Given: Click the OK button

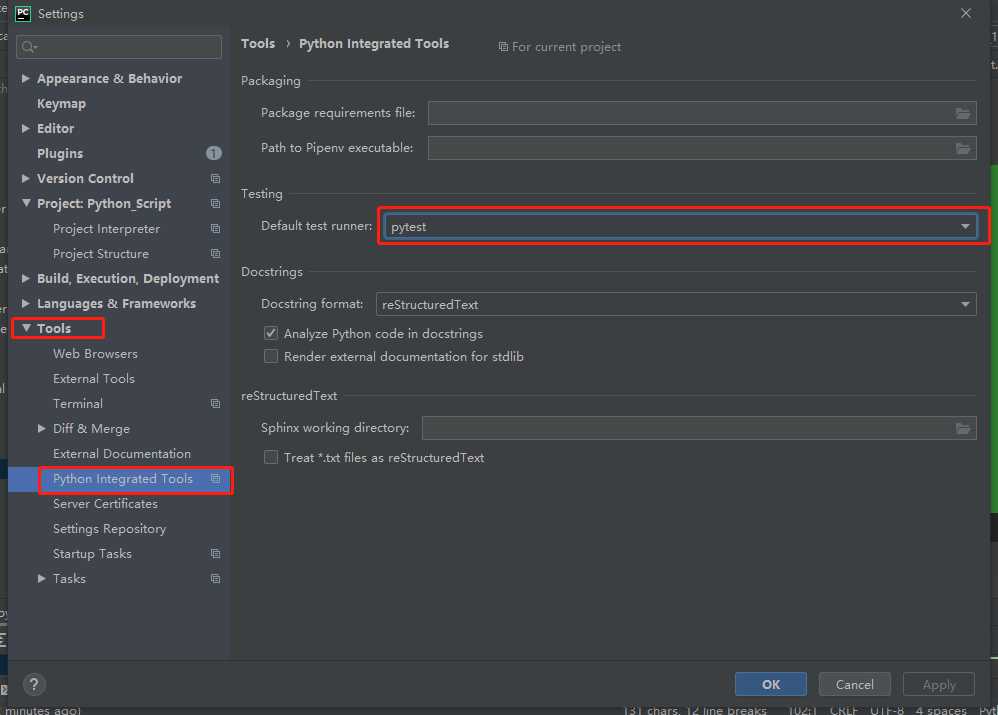Looking at the screenshot, I should click(771, 684).
